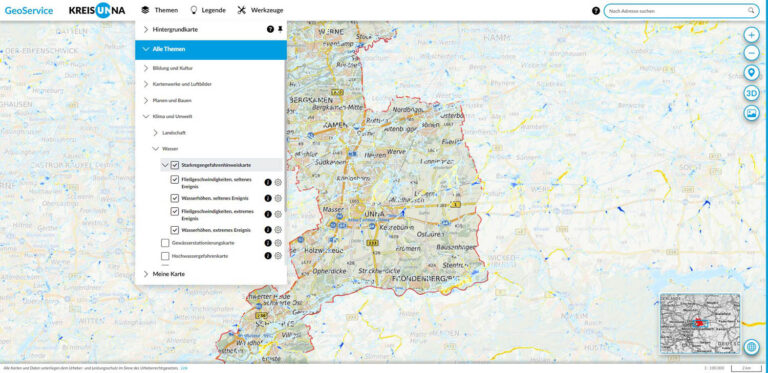Uncheck Fließgeschwindigkeiten, extremes Ereignis checkbox

tap(174, 211)
